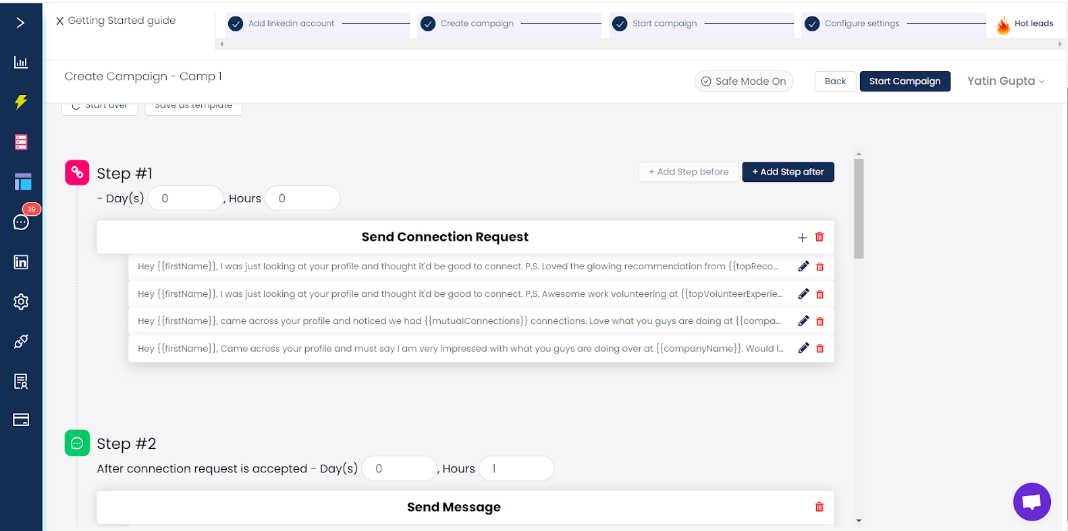Select the Add linkedin account guide step
1068x531 pixels.
317,23
